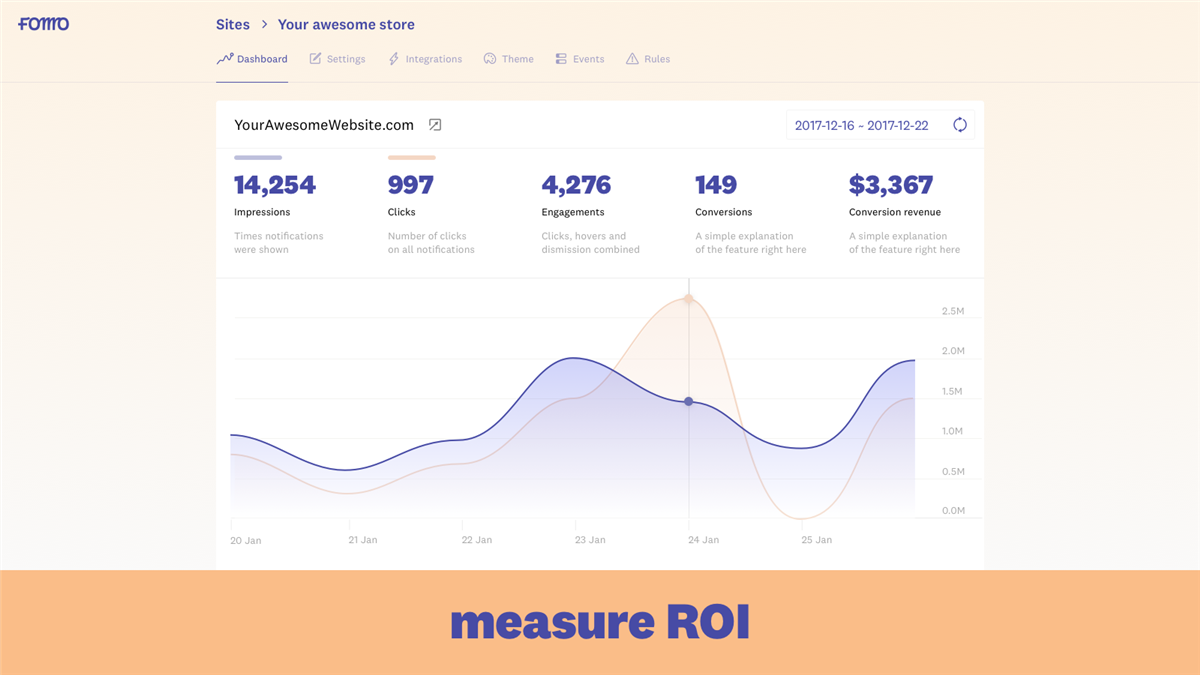
Task: Click the Your awesome store breadcrumb
Action: 346,24
